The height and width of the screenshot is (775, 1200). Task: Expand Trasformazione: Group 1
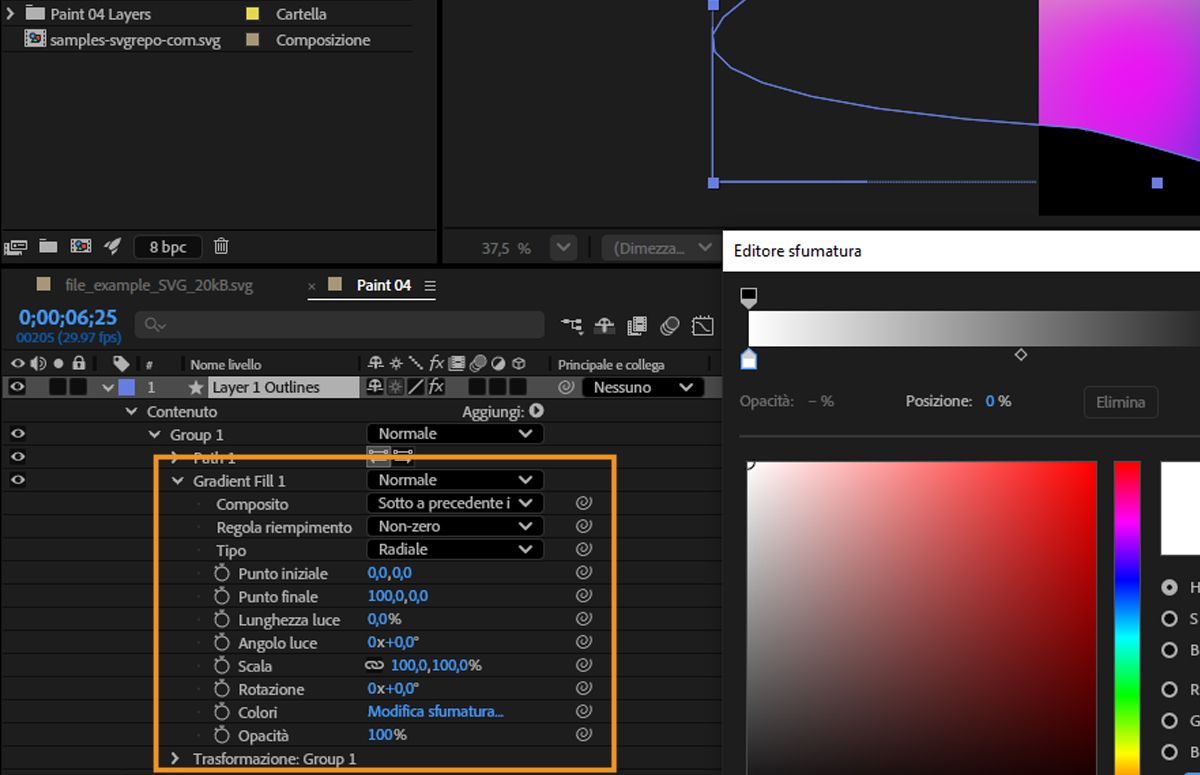click(x=175, y=759)
